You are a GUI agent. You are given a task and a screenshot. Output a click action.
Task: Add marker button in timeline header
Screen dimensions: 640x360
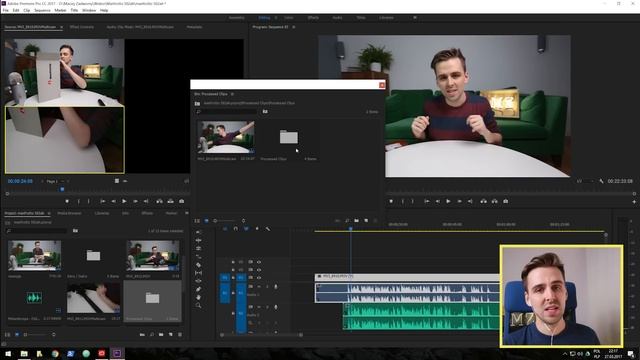click(x=257, y=229)
